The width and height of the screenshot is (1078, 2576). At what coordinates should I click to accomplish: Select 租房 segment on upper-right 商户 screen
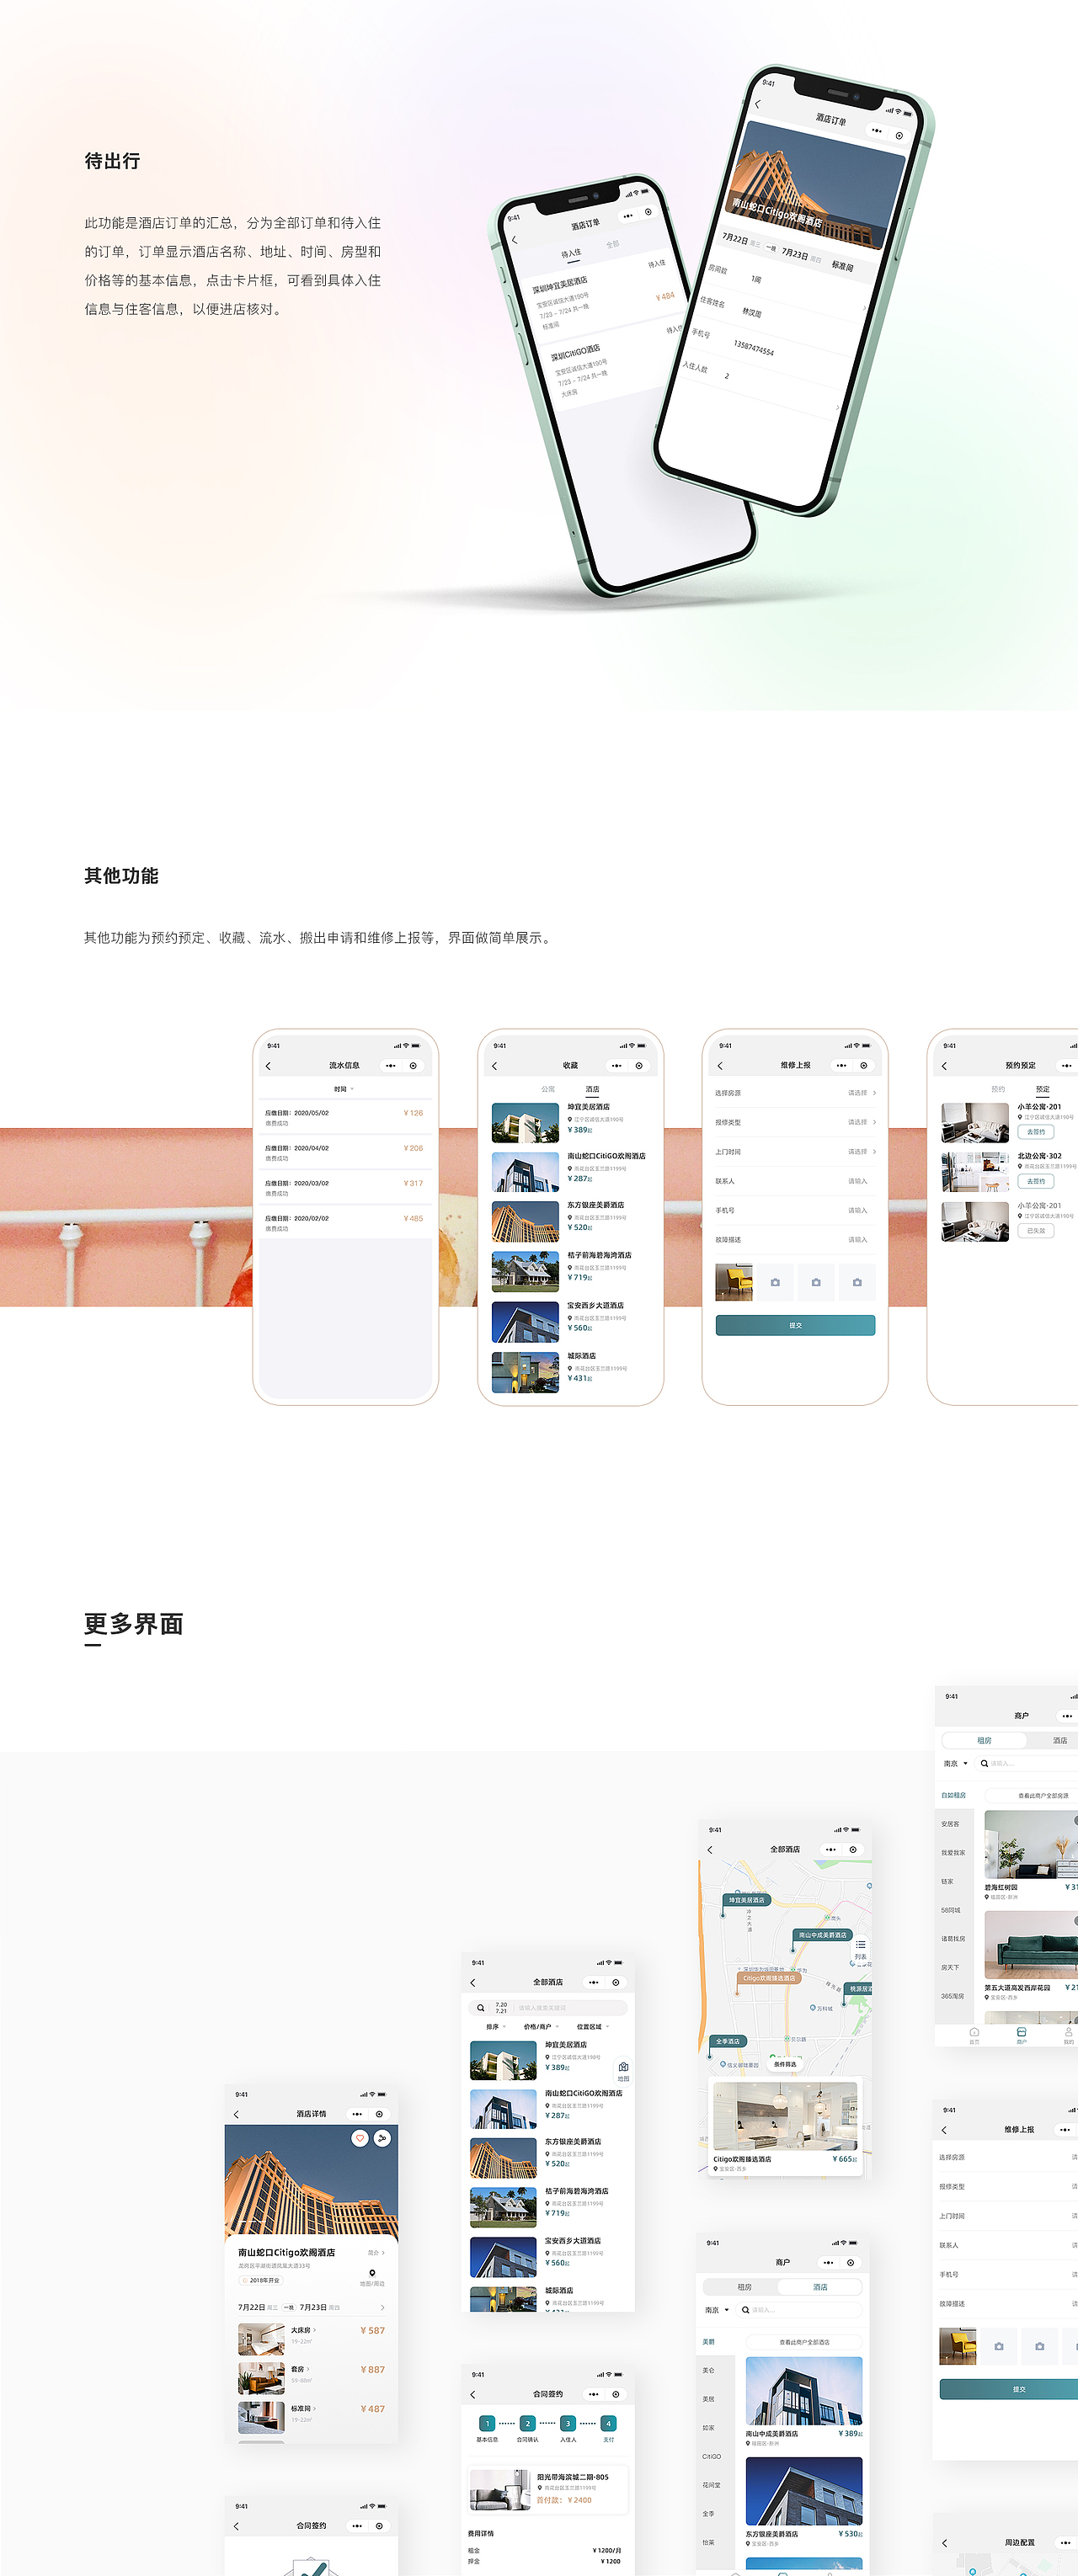[x=984, y=1741]
